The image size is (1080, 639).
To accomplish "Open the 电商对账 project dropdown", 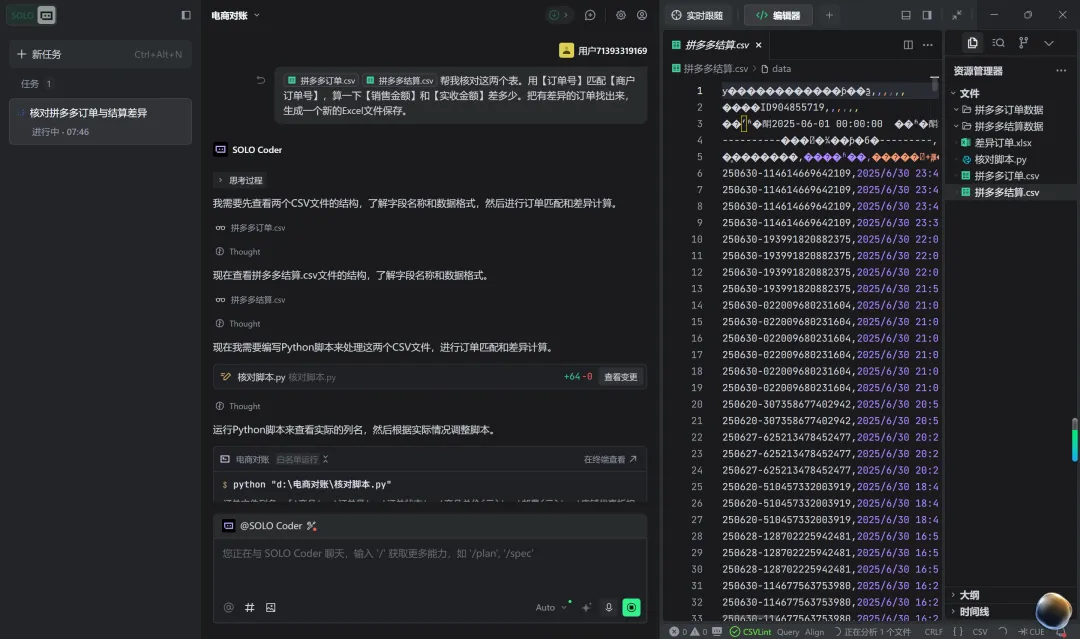I will (236, 15).
